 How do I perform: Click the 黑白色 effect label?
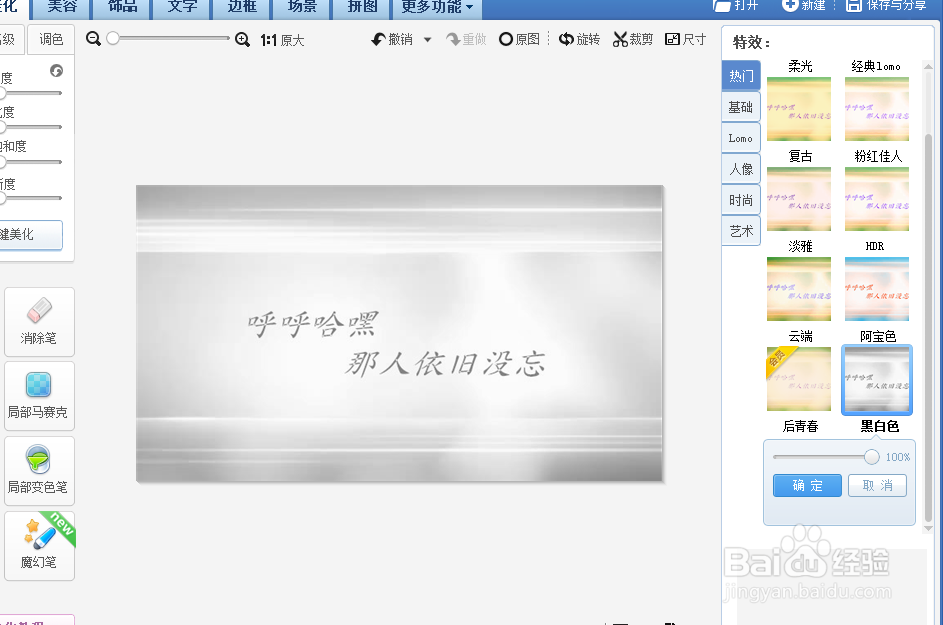click(x=879, y=426)
